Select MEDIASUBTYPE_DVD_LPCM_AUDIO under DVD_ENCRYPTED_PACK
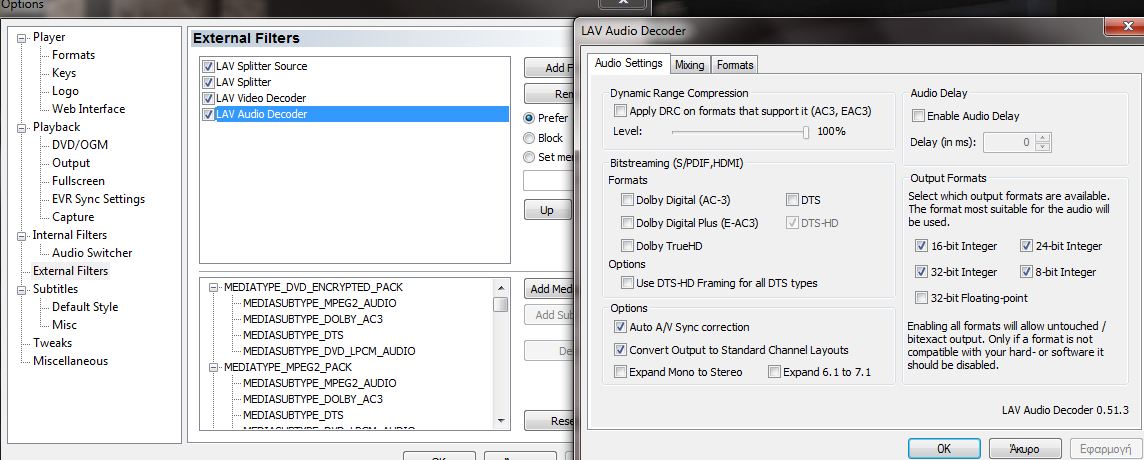1144x460 pixels. coord(329,351)
